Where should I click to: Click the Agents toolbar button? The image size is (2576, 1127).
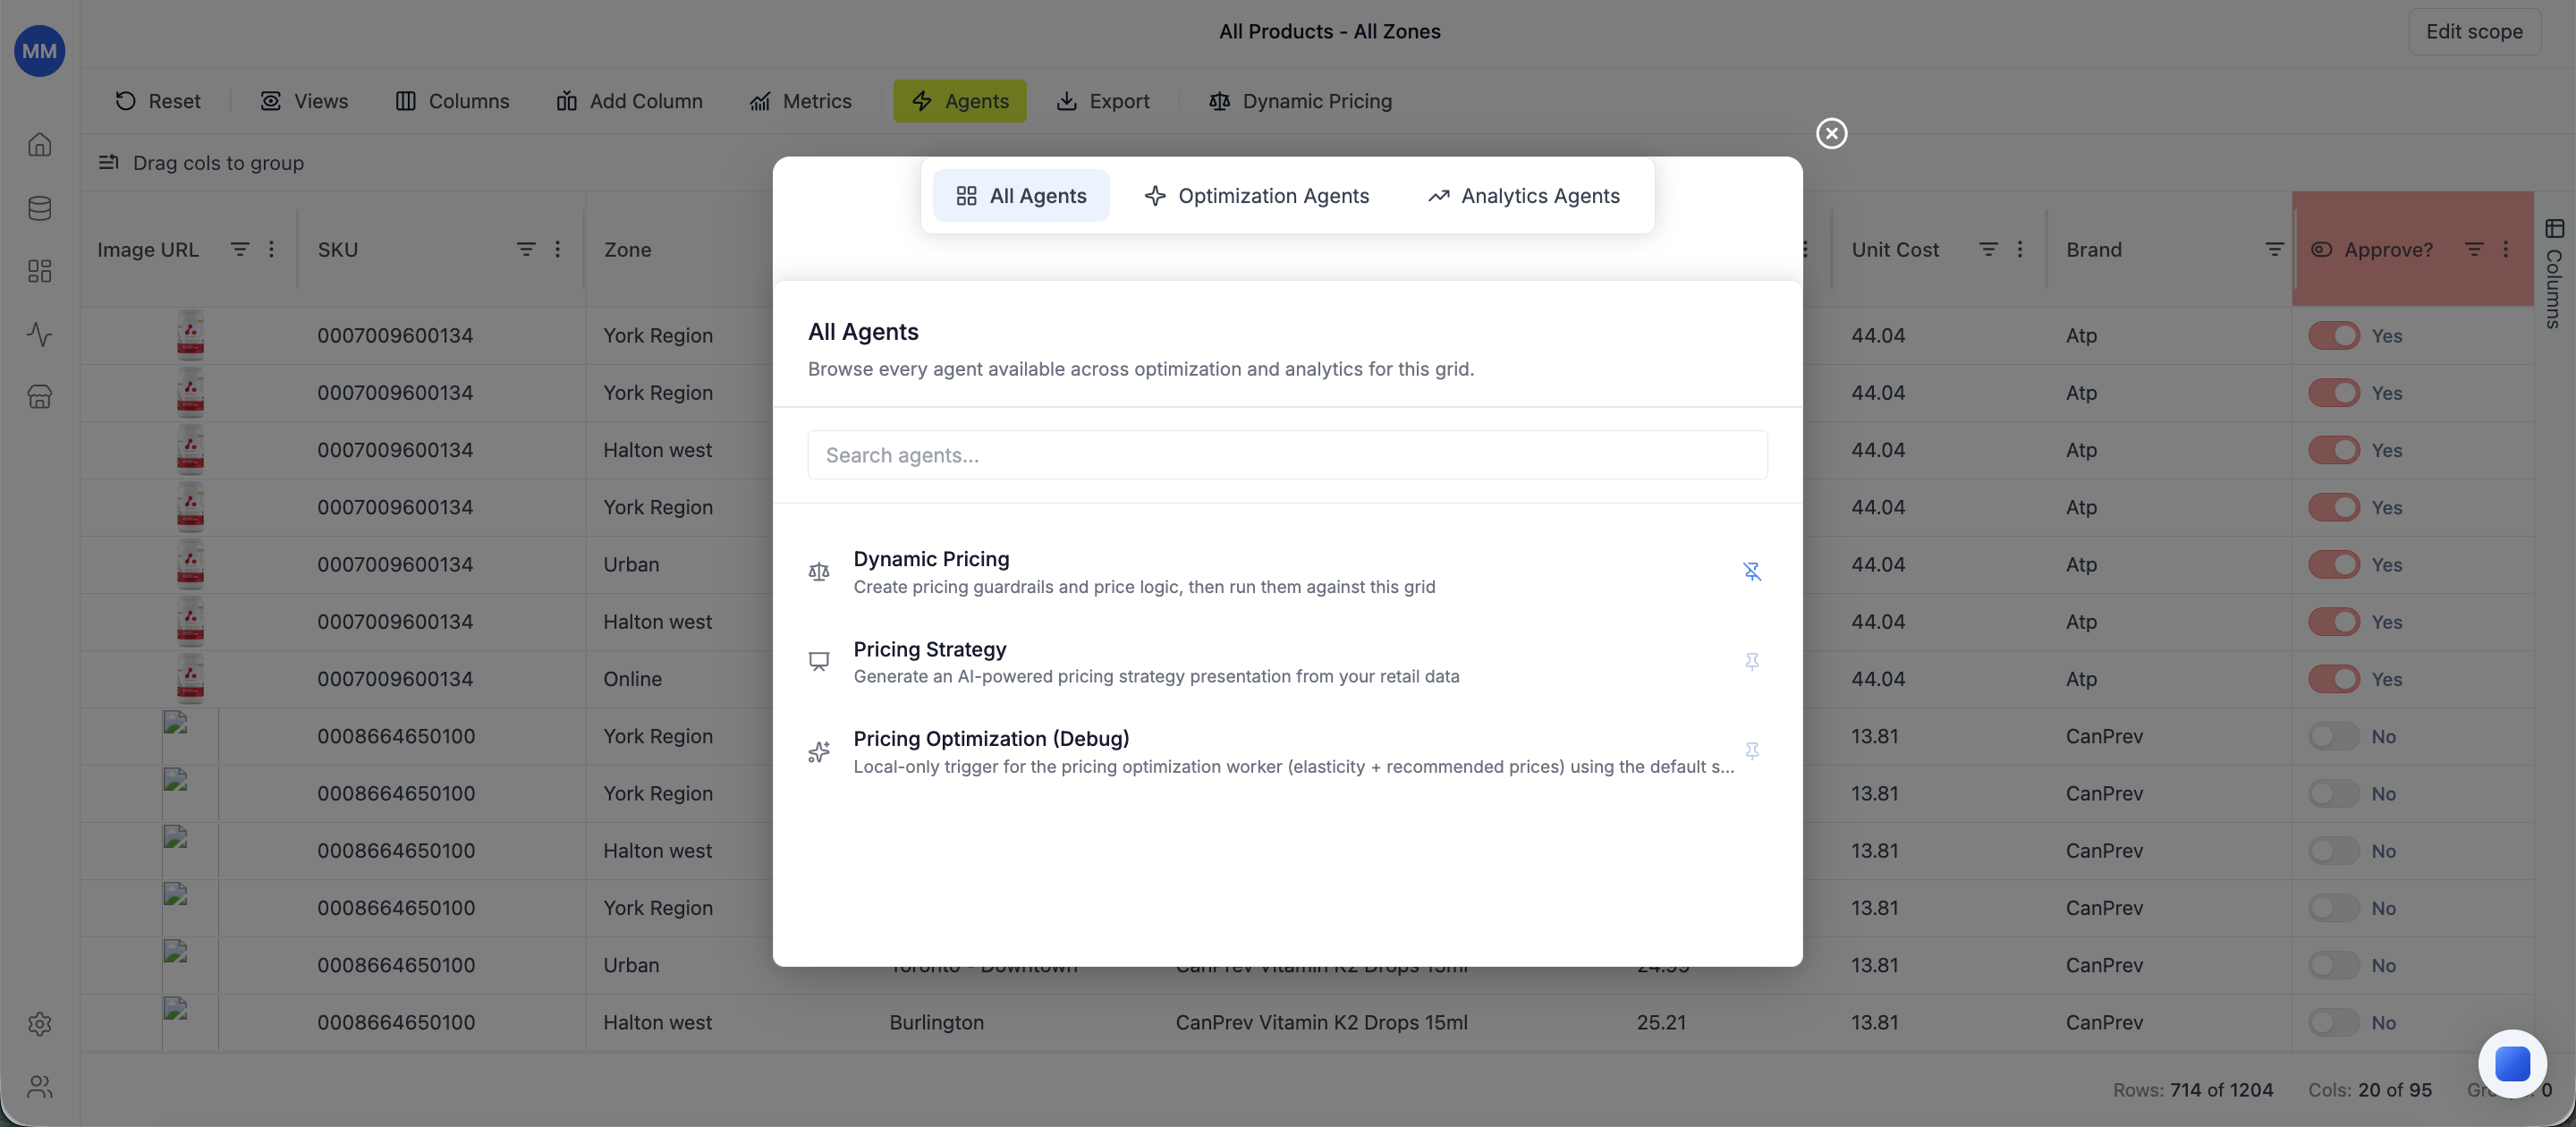coord(959,101)
